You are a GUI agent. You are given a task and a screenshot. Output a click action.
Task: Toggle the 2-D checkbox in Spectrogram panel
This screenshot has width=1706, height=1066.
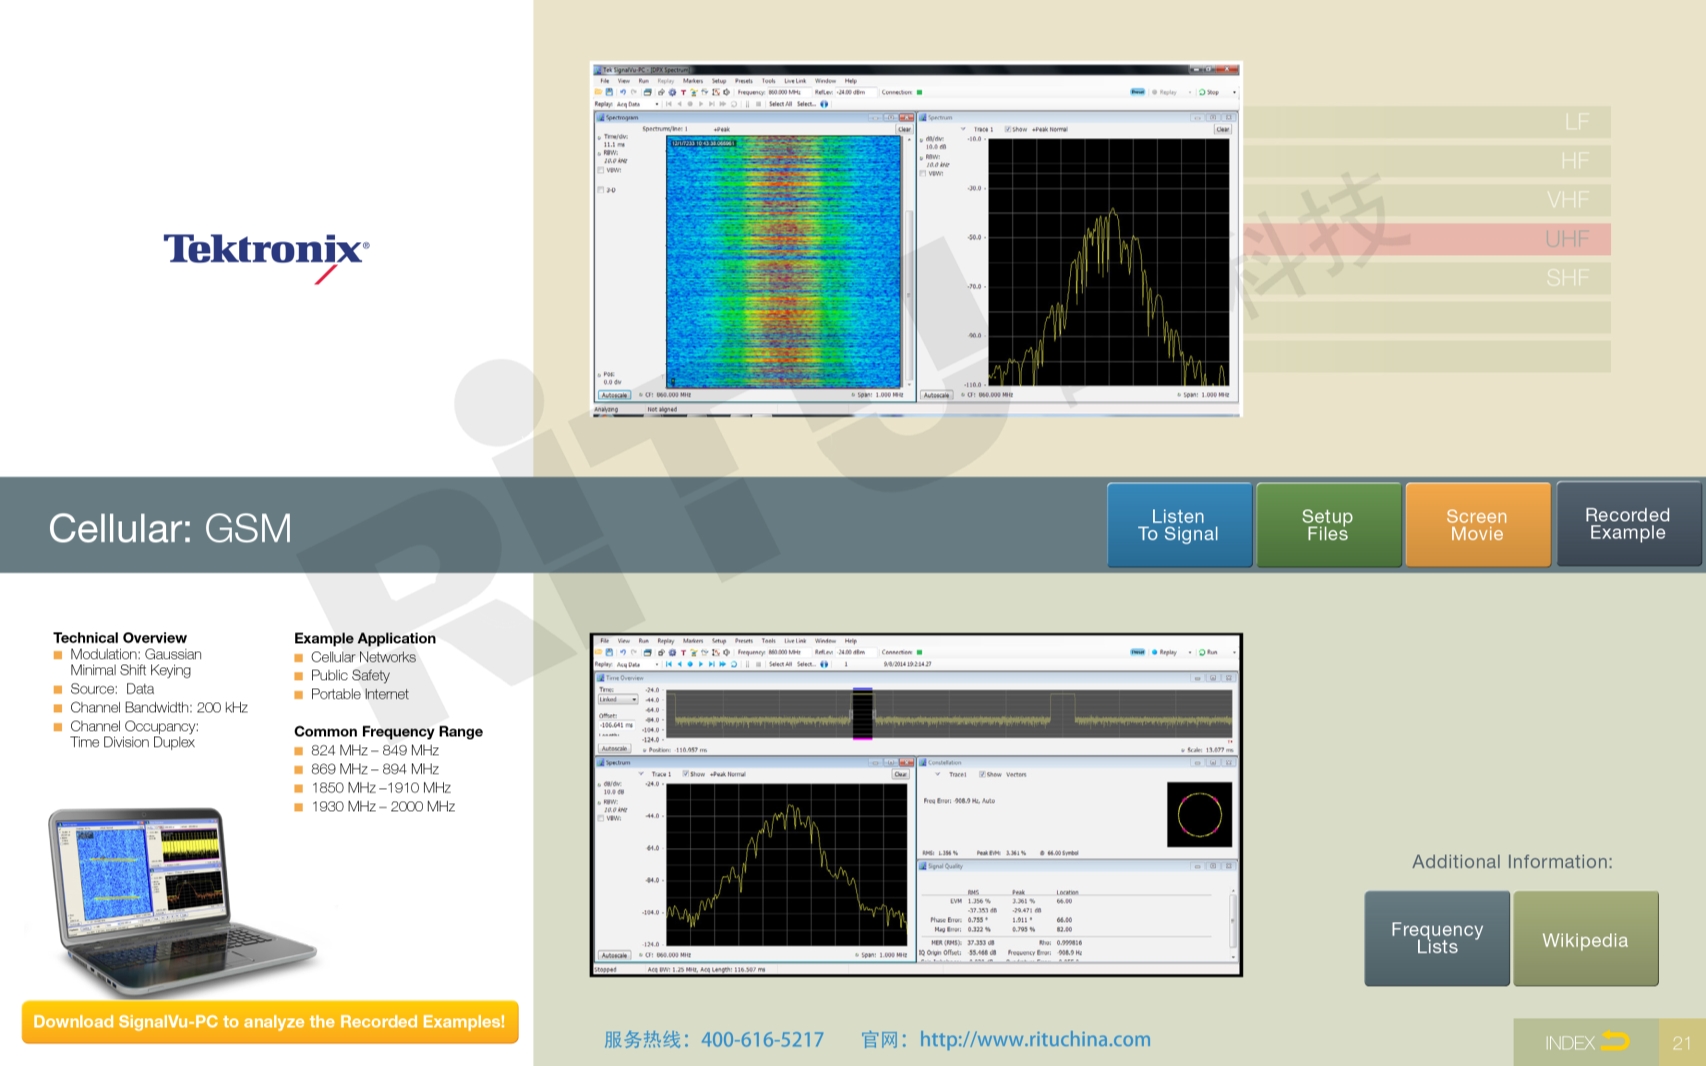click(600, 190)
